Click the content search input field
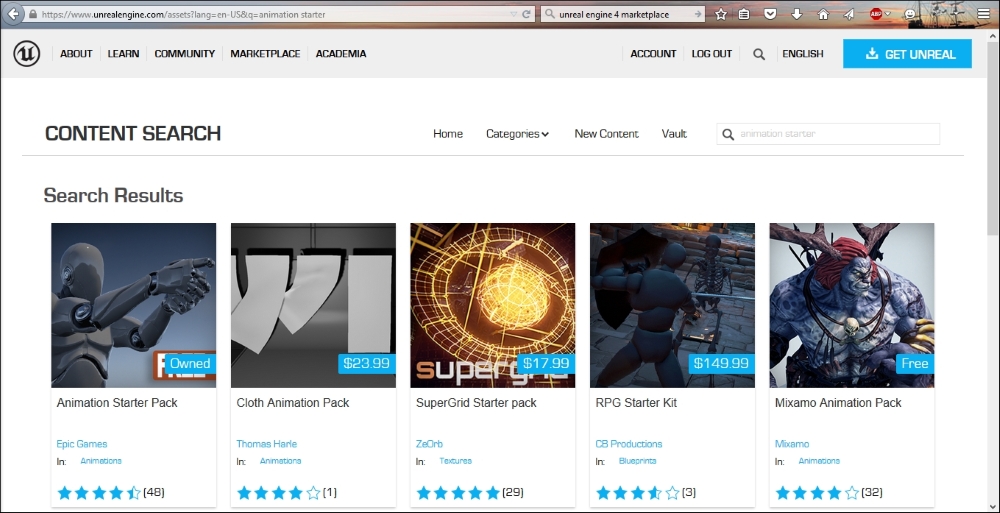This screenshot has height=513, width=1000. 828,134
